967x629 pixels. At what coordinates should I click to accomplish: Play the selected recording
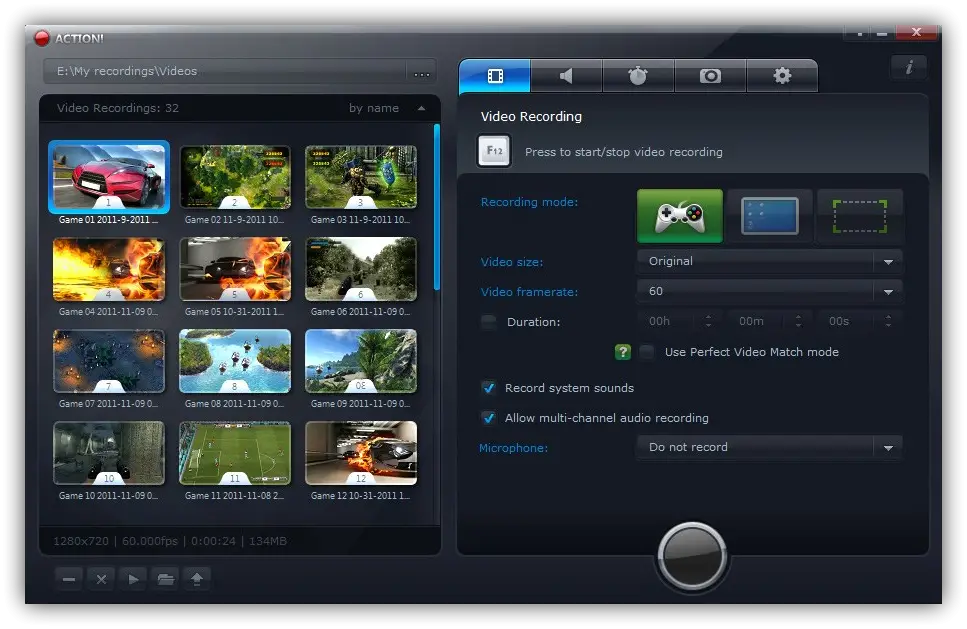pos(133,579)
